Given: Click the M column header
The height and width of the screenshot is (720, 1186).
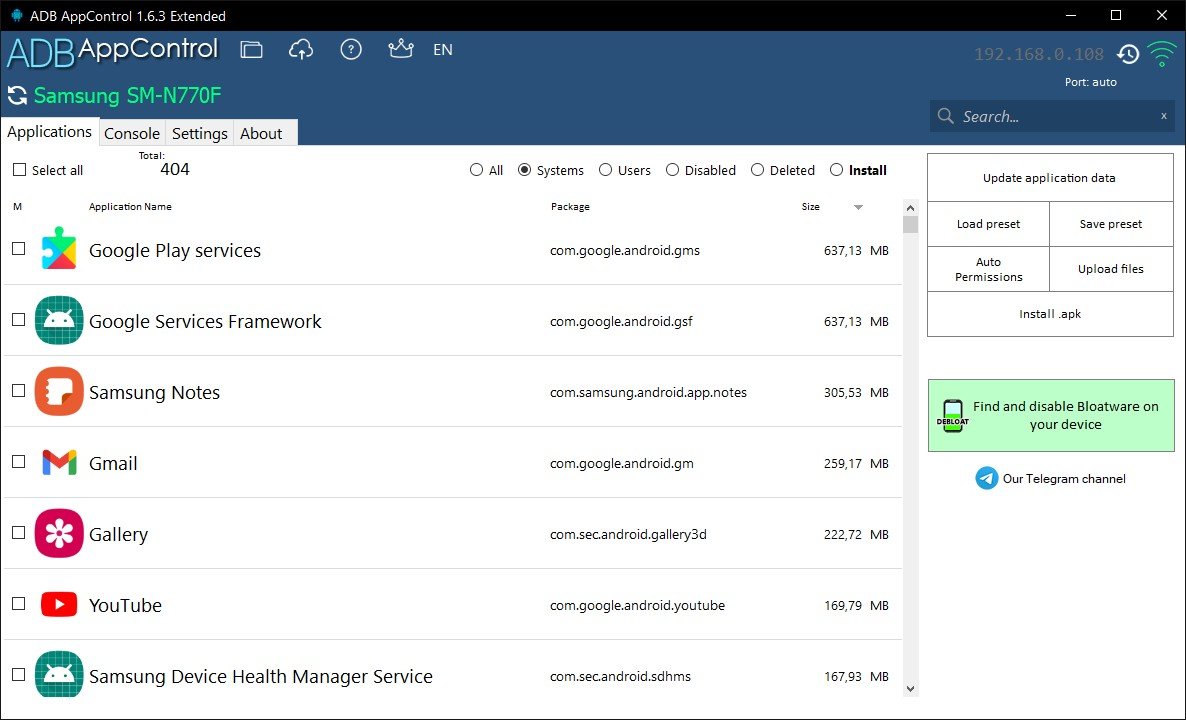Looking at the screenshot, I should [x=17, y=206].
